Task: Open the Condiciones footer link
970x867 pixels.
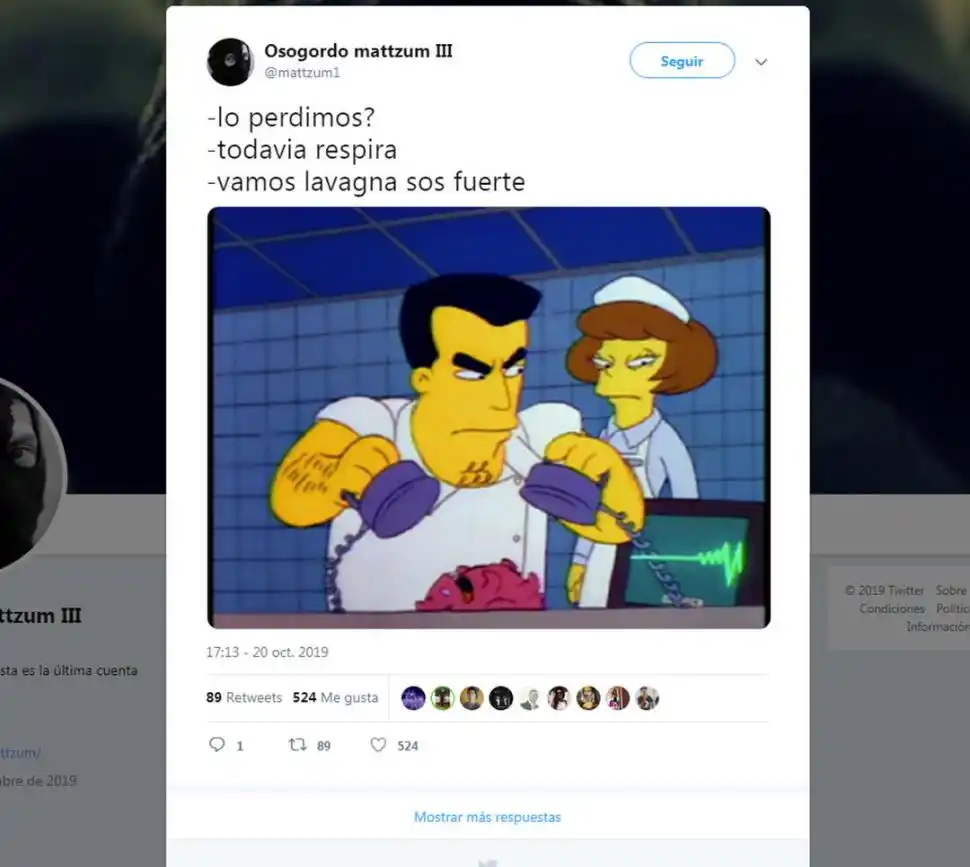Action: pyautogui.click(x=891, y=608)
